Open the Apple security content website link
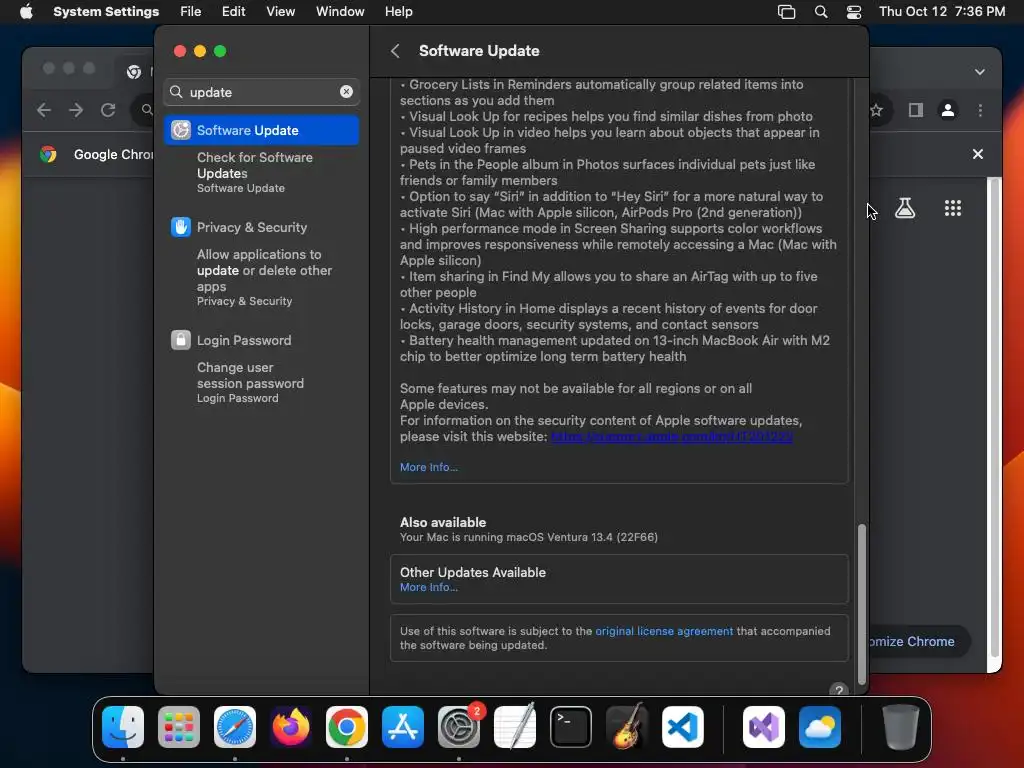The width and height of the screenshot is (1024, 768). coord(671,436)
